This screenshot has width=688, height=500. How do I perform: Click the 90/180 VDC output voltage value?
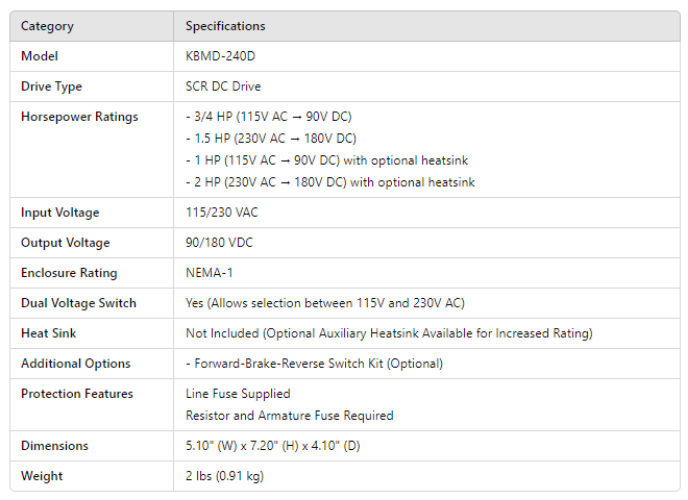click(220, 243)
